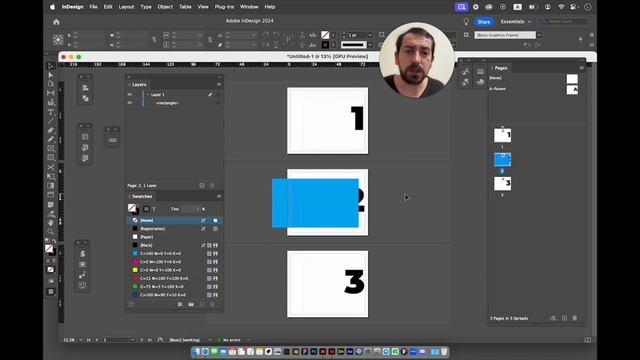Select the [Paper] swatch
Screen dimensions: 640x360
(x=174, y=237)
